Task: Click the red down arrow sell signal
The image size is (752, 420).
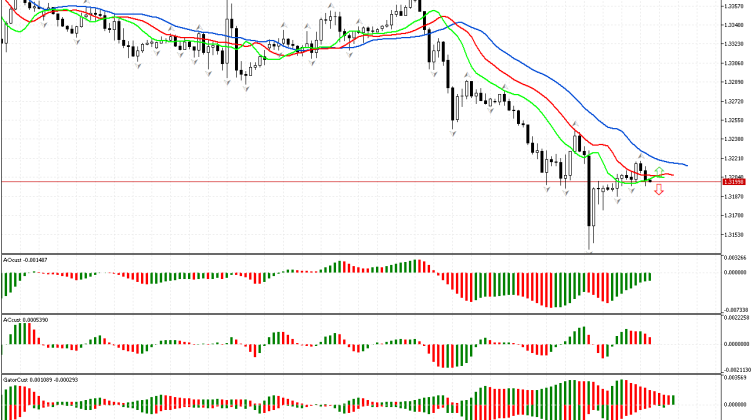Action: click(x=659, y=189)
